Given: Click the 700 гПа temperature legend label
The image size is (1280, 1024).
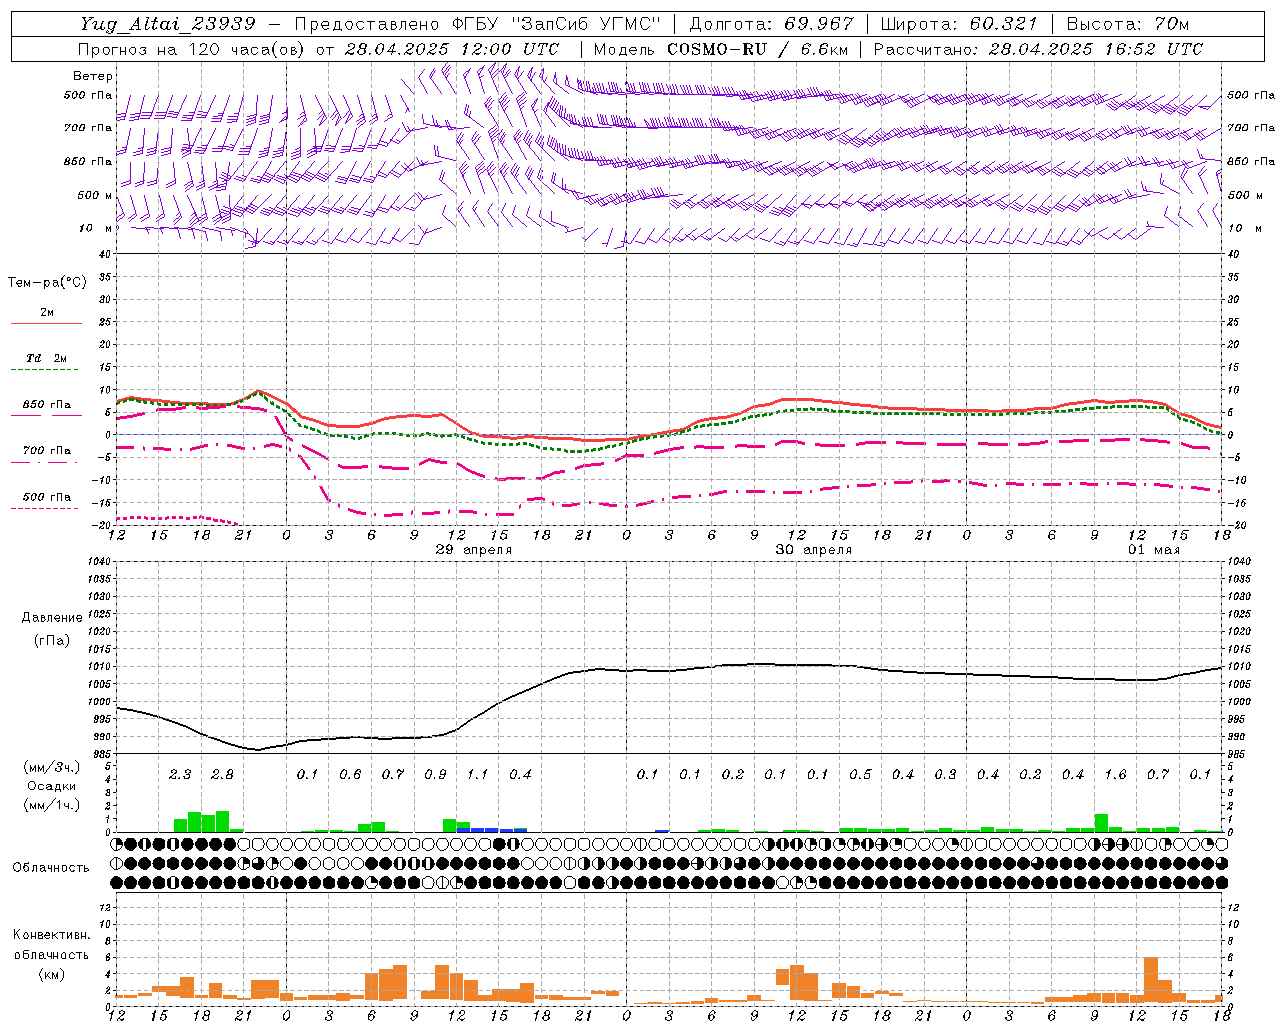Looking at the screenshot, I should pyautogui.click(x=47, y=451).
